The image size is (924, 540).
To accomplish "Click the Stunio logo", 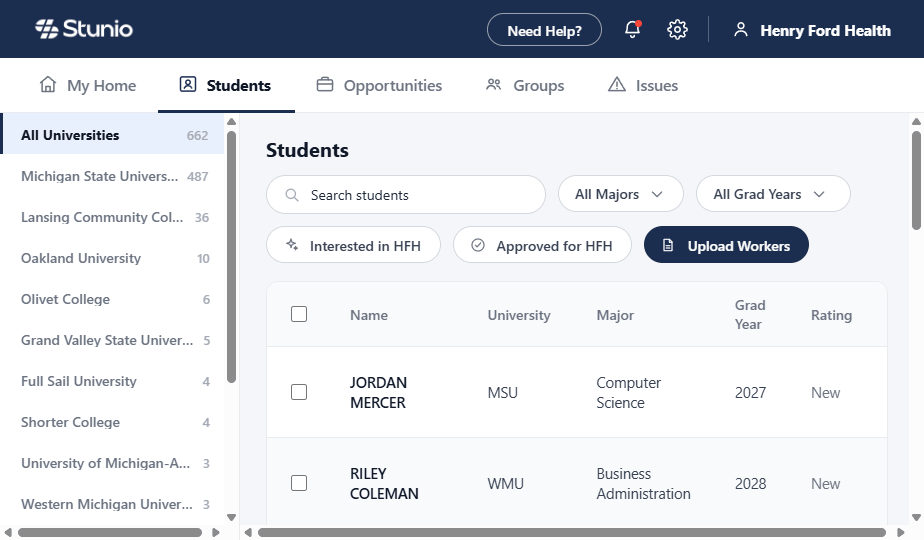I will 84,29.
